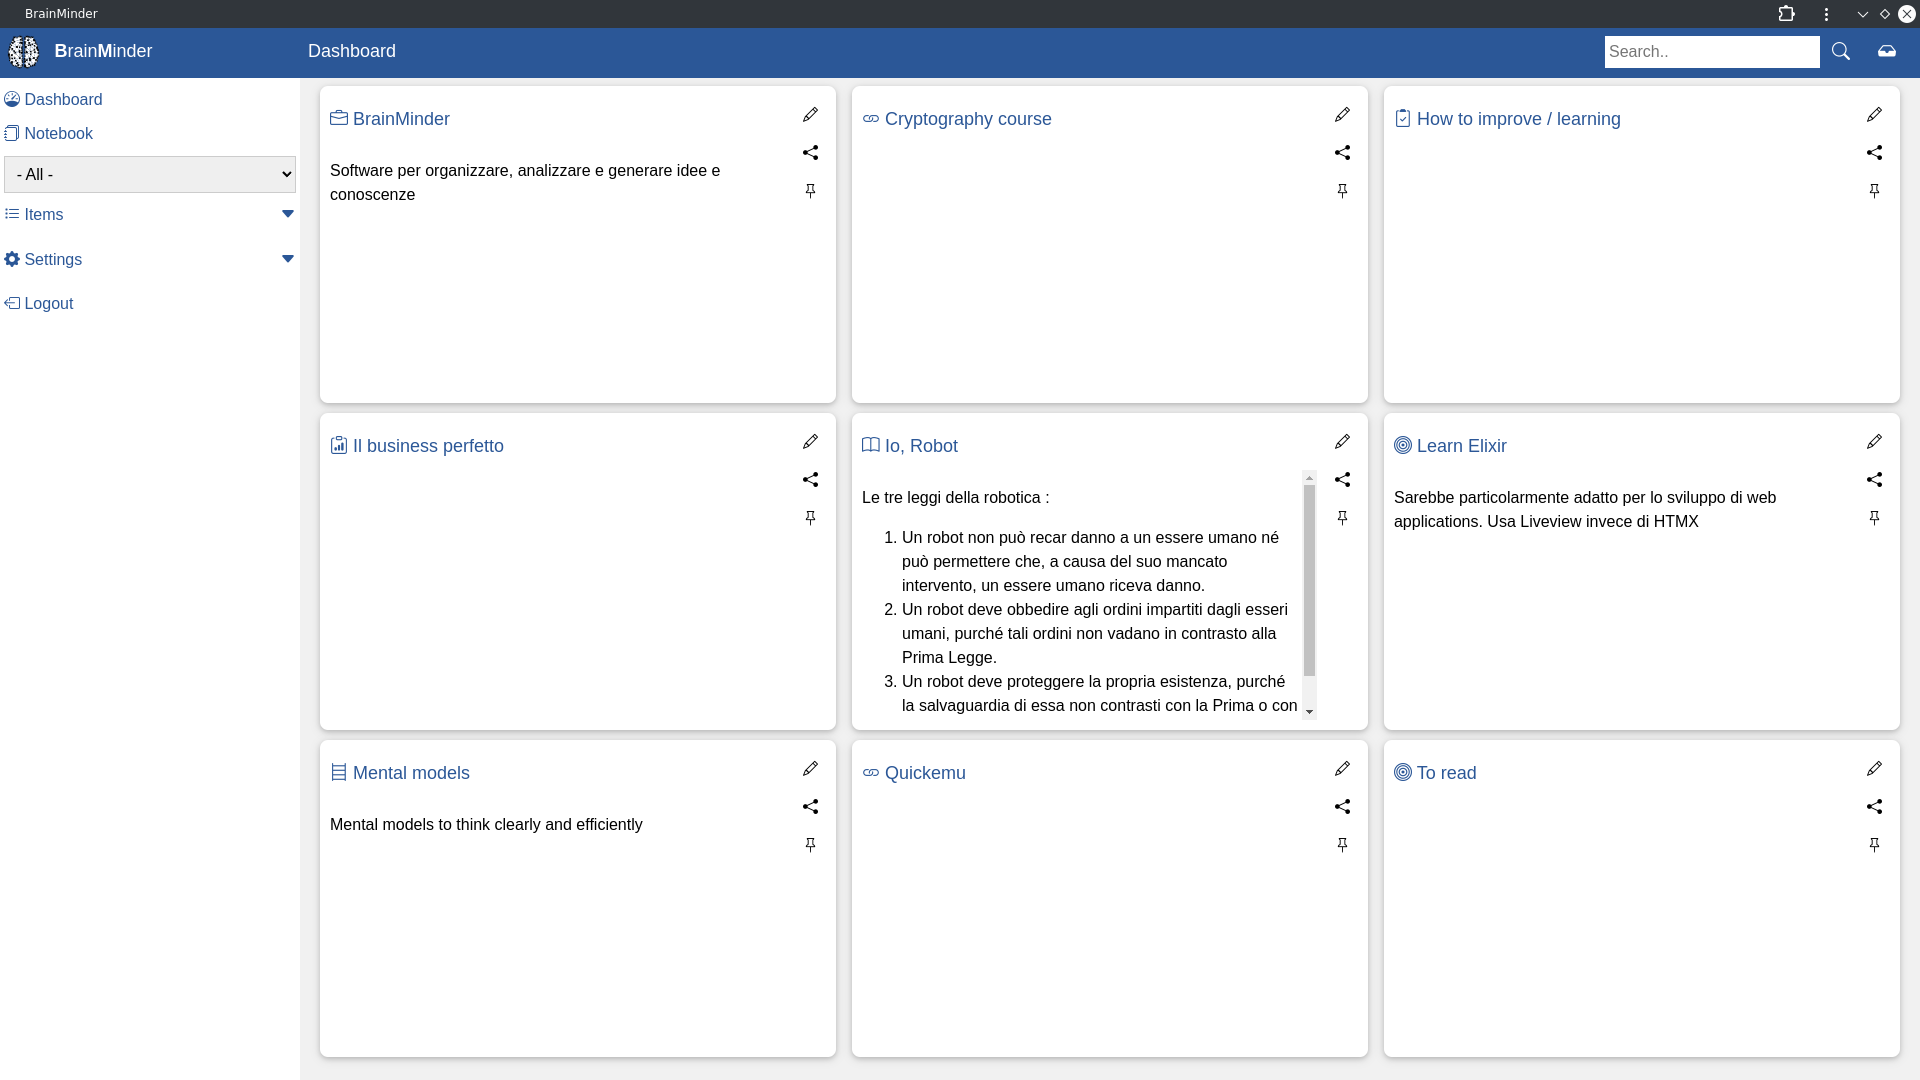Share the Mental models card
The image size is (1920, 1080).
click(810, 807)
